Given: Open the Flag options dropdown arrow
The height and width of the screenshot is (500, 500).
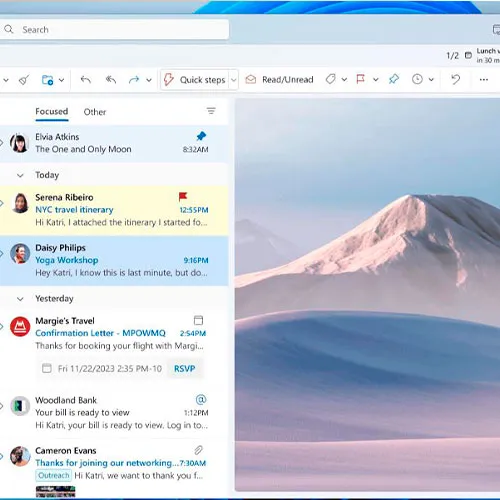Looking at the screenshot, I should coord(376,80).
